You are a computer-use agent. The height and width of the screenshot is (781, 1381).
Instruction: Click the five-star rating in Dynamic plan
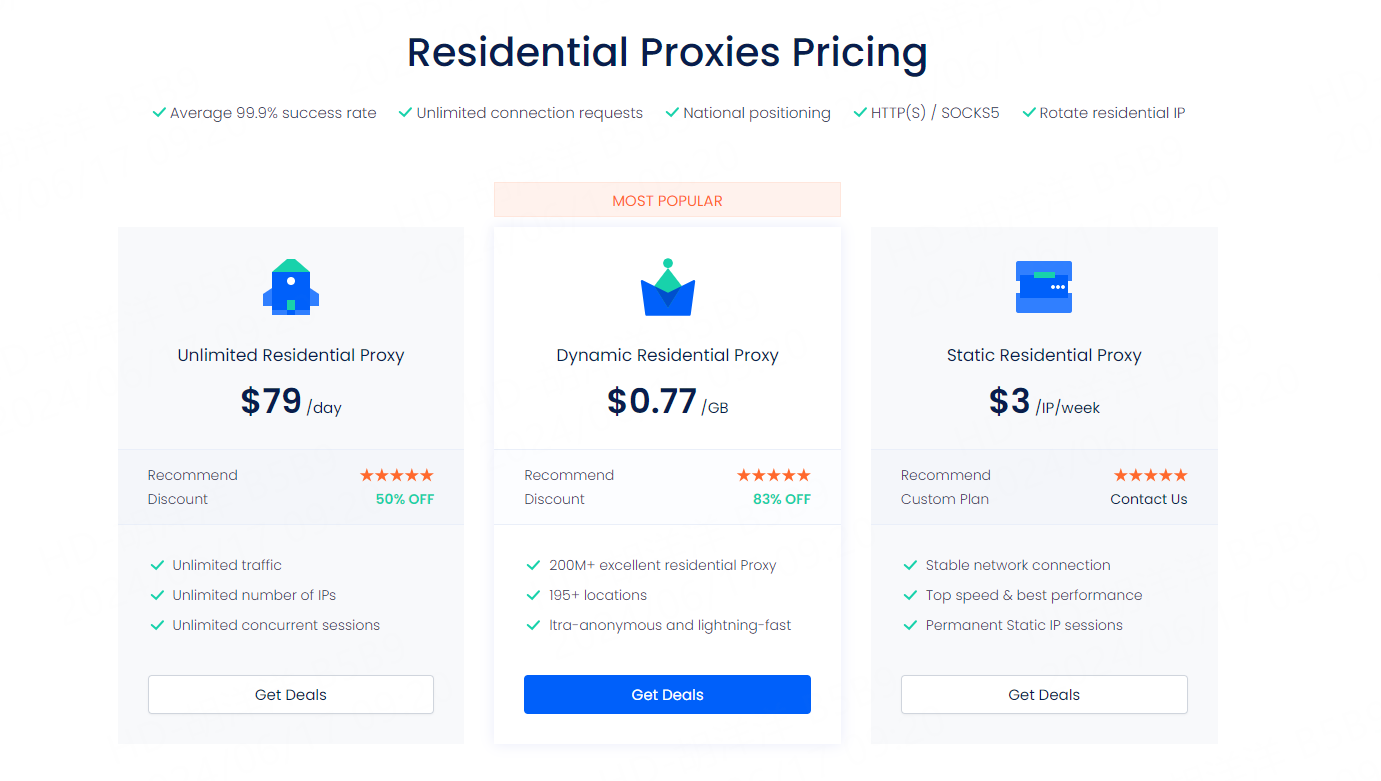tap(774, 475)
